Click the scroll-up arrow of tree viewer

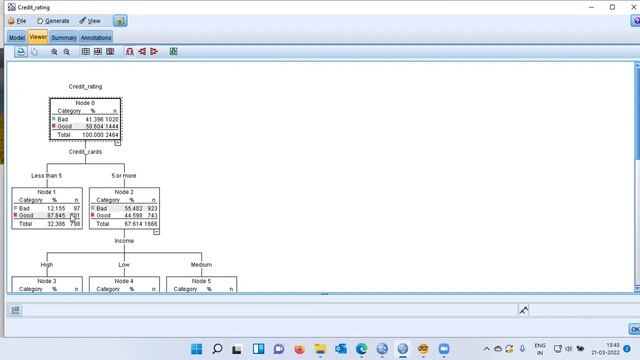637,64
